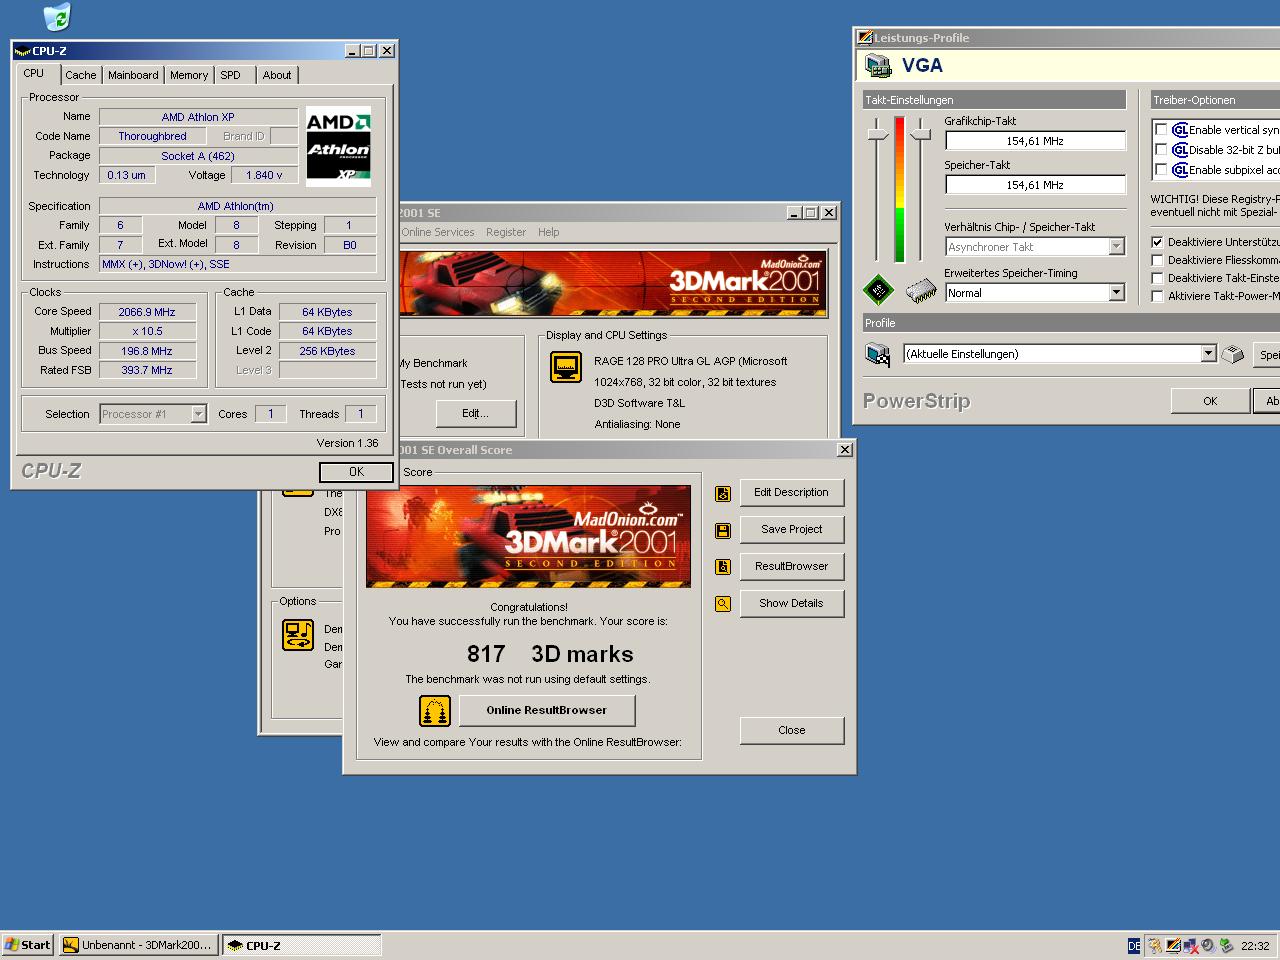Open the About tab in CPU-Z
The image size is (1280, 960).
tap(277, 75)
